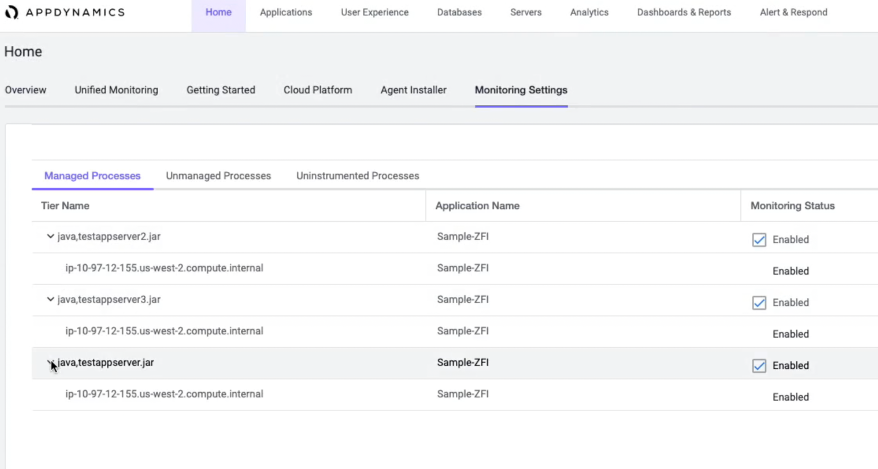Select the Managed Processes tab
878x469 pixels.
point(92,176)
